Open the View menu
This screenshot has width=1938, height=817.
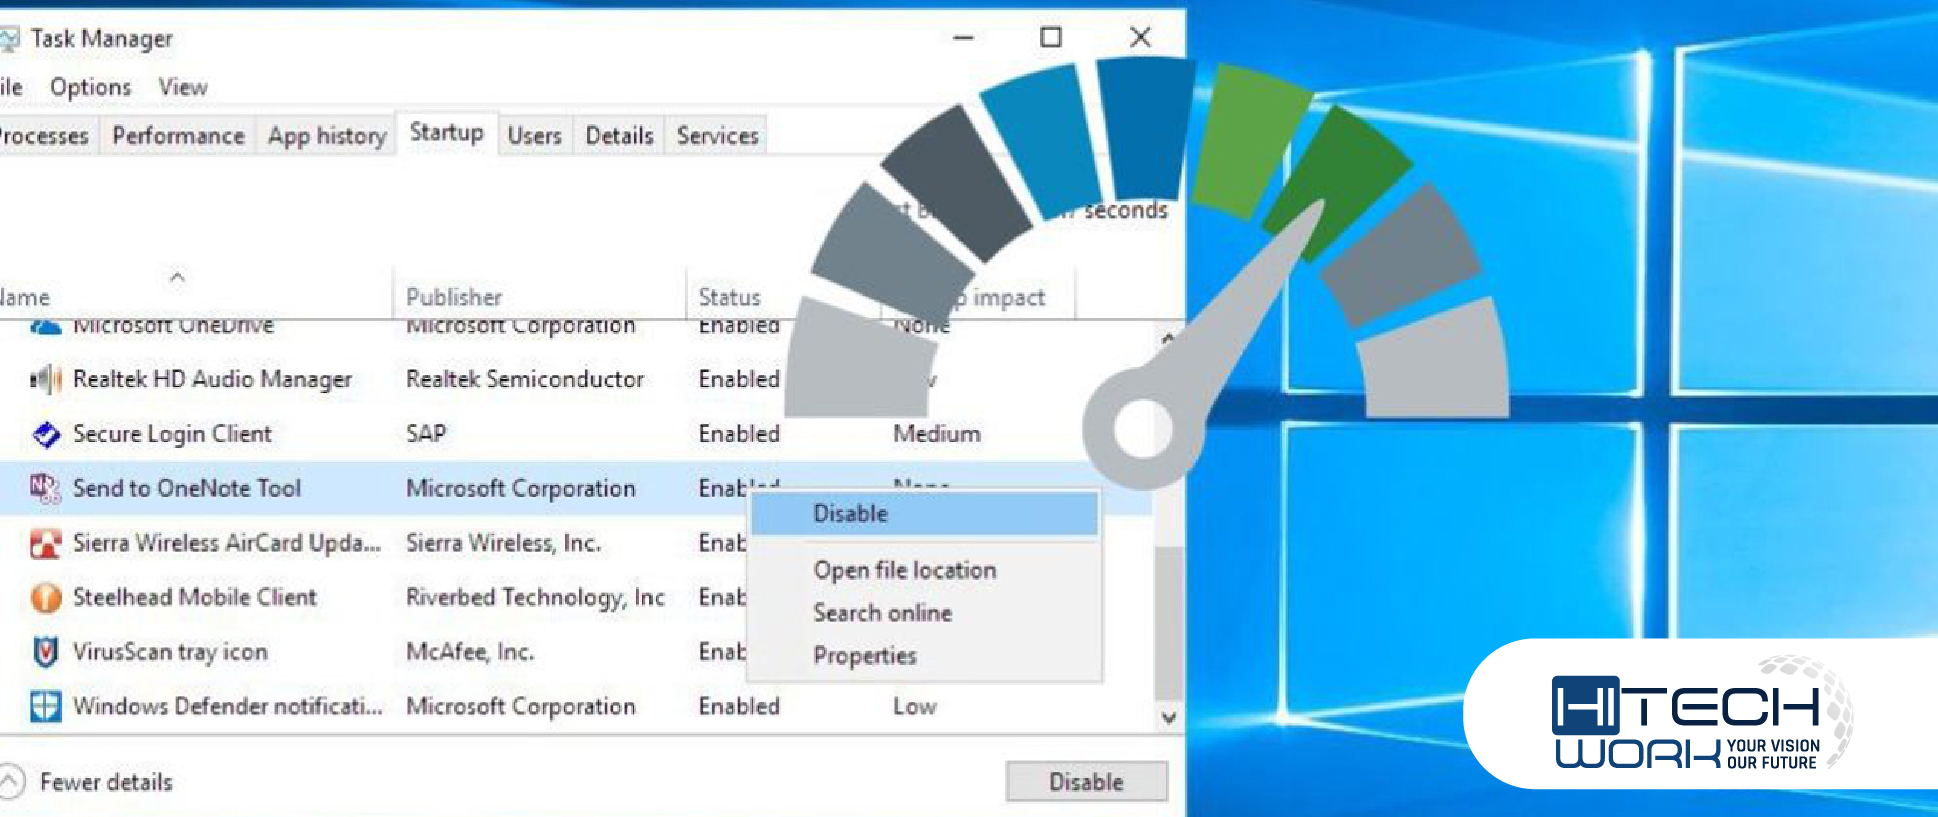click(183, 87)
